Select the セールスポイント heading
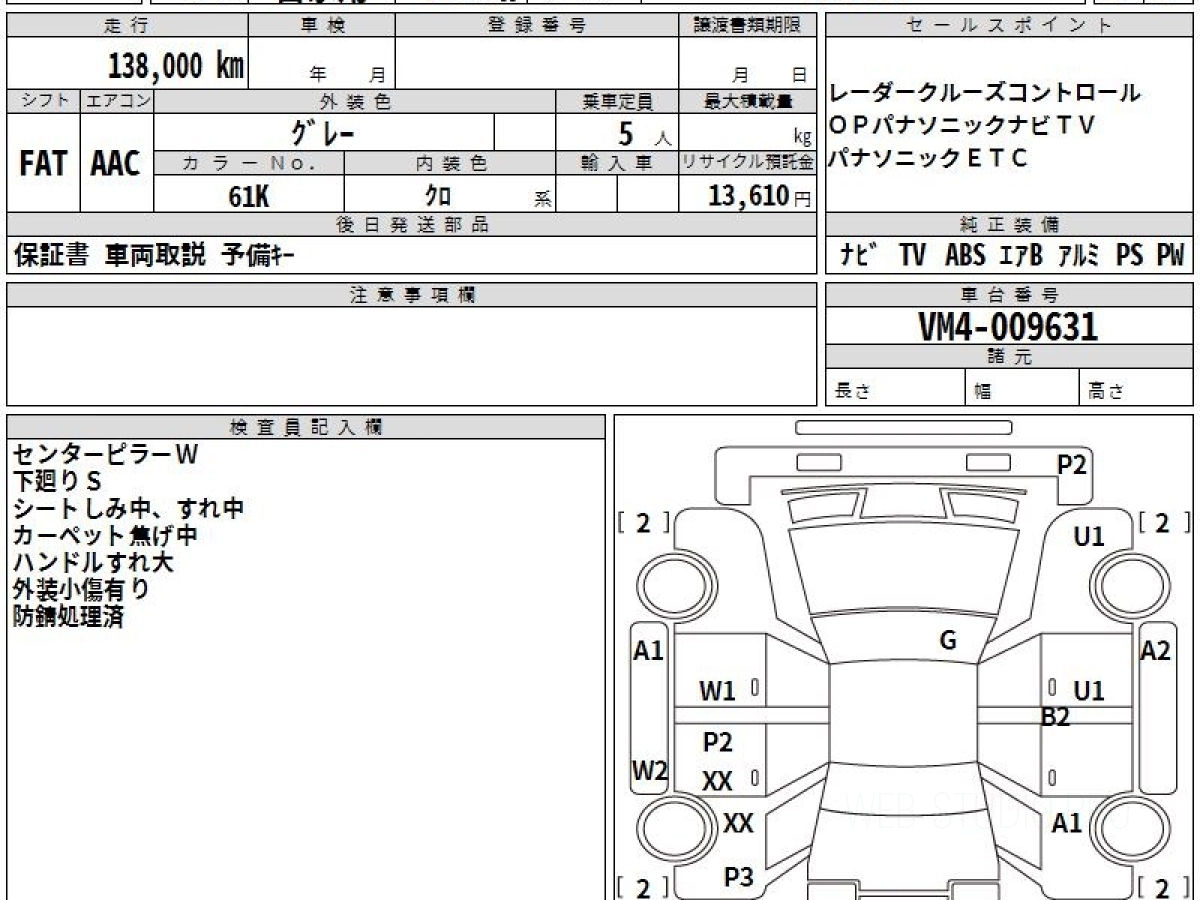Image resolution: width=1200 pixels, height=900 pixels. pos(1009,26)
